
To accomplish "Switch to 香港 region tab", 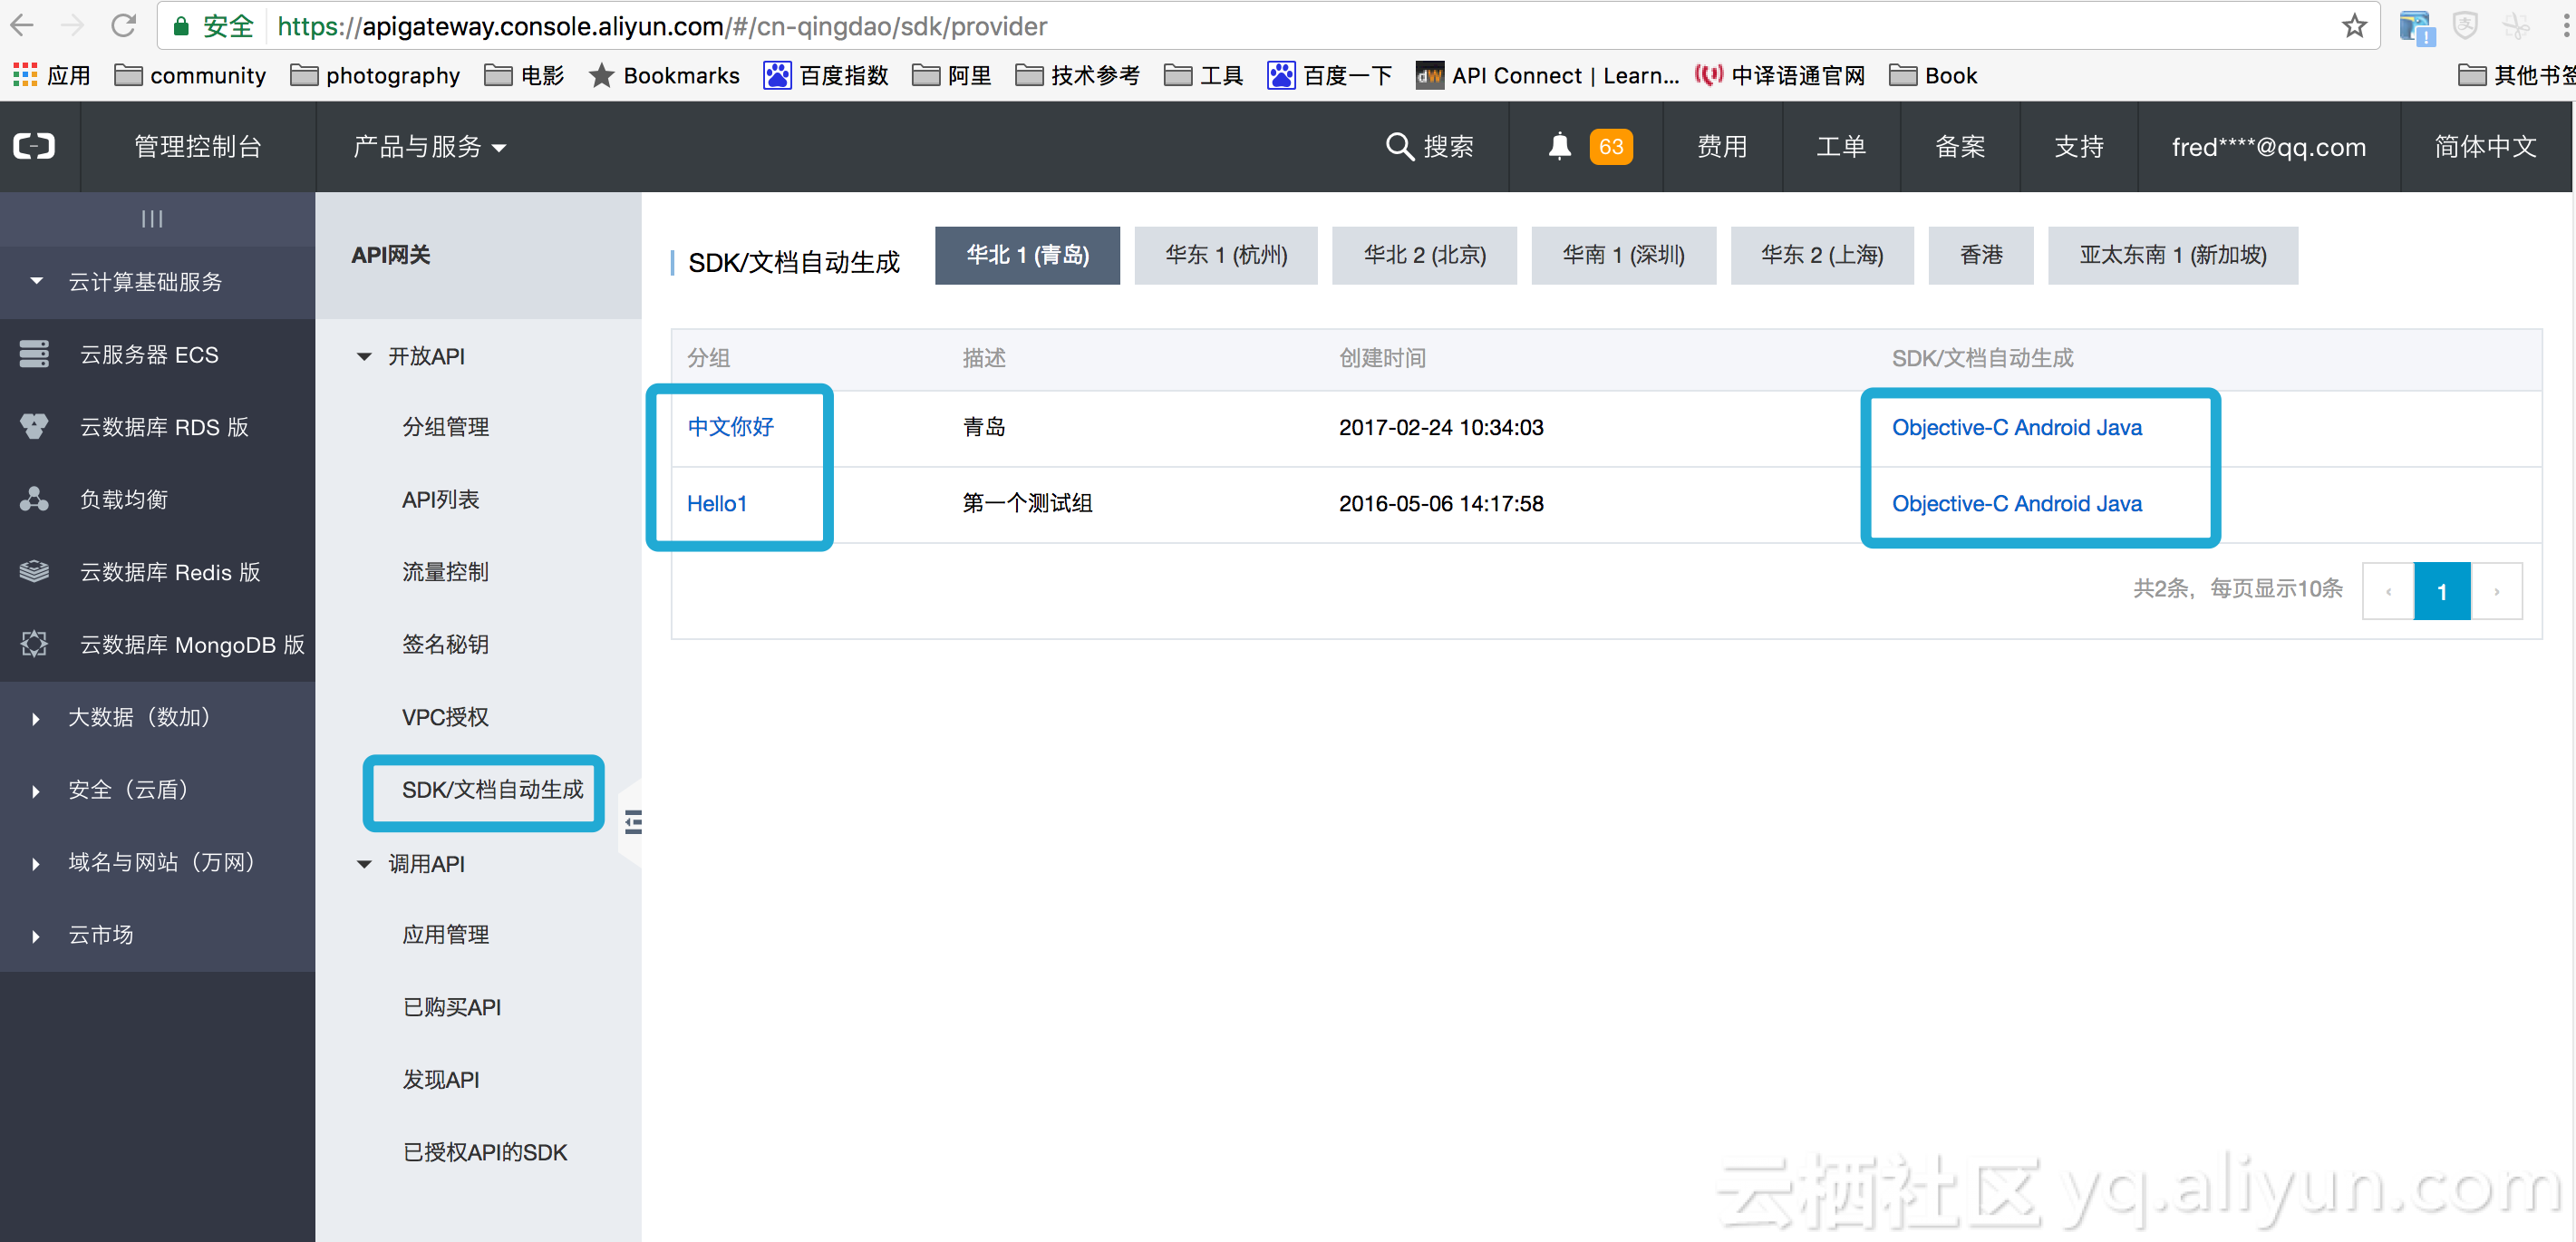I will tap(1980, 255).
